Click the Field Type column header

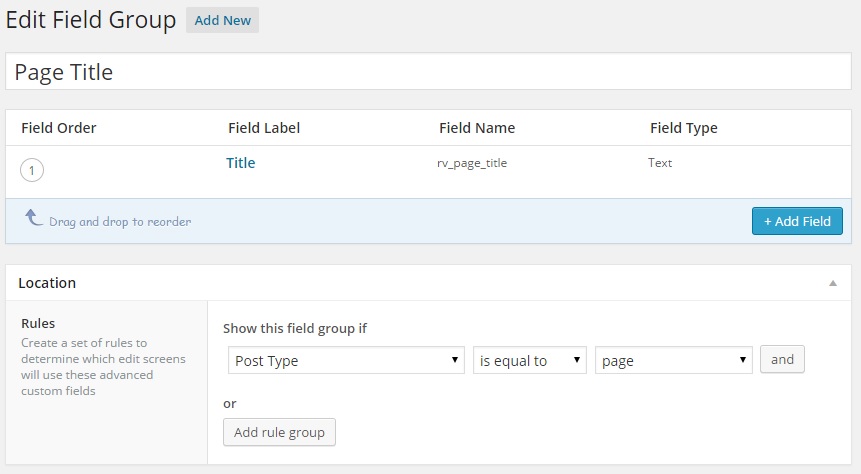[x=683, y=128]
